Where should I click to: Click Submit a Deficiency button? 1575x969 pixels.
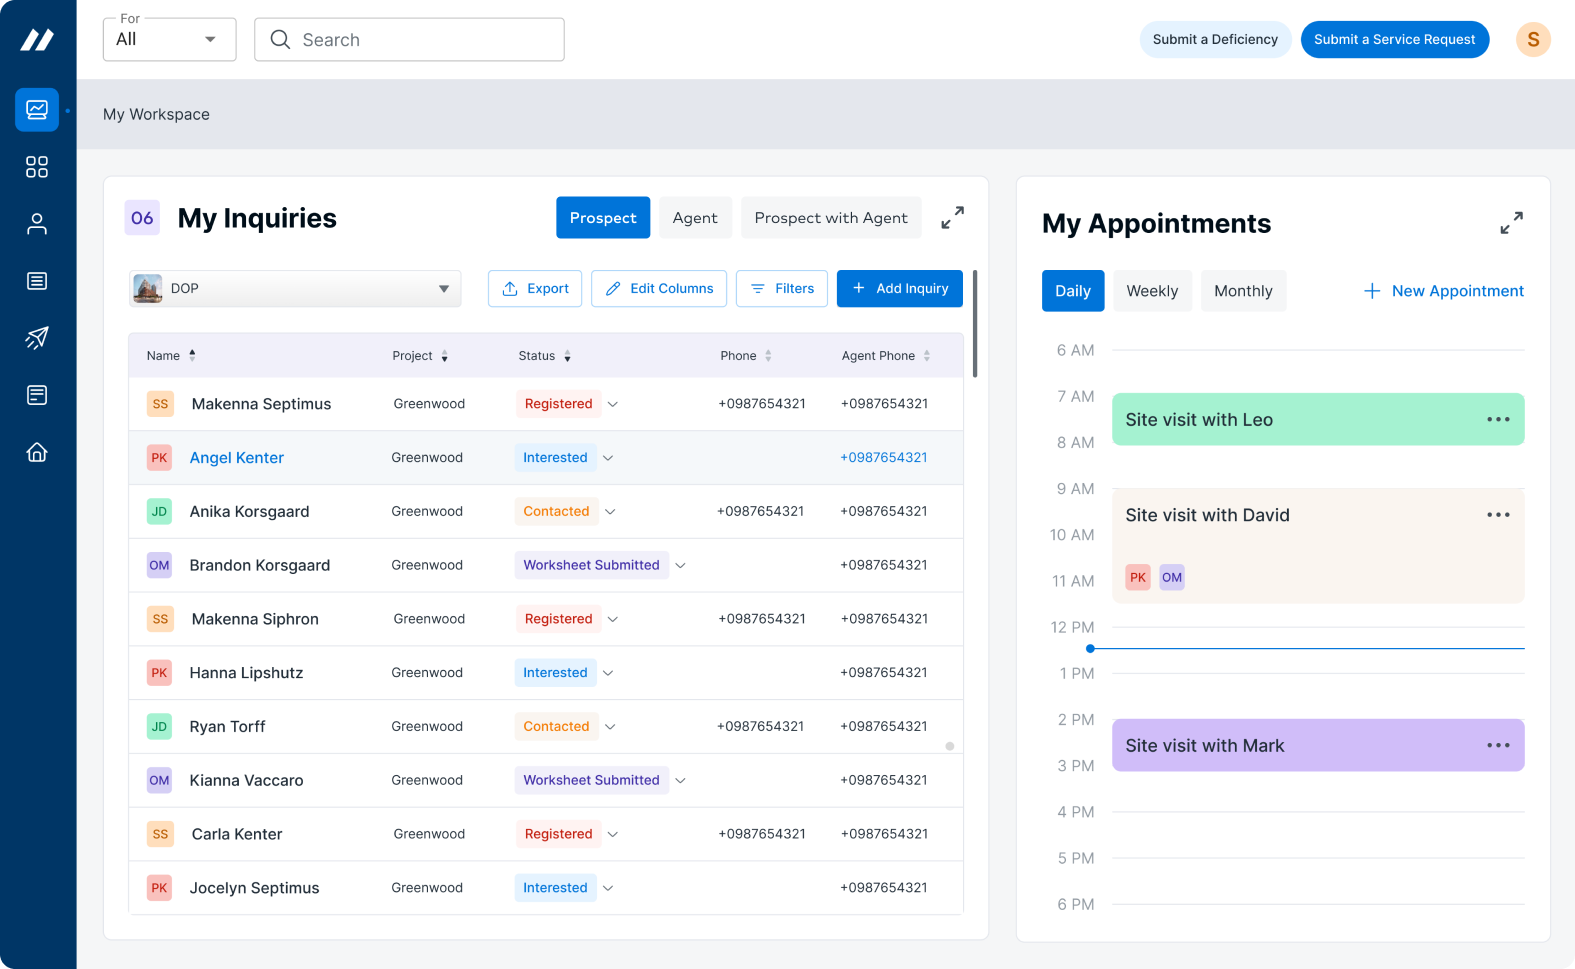[1215, 39]
